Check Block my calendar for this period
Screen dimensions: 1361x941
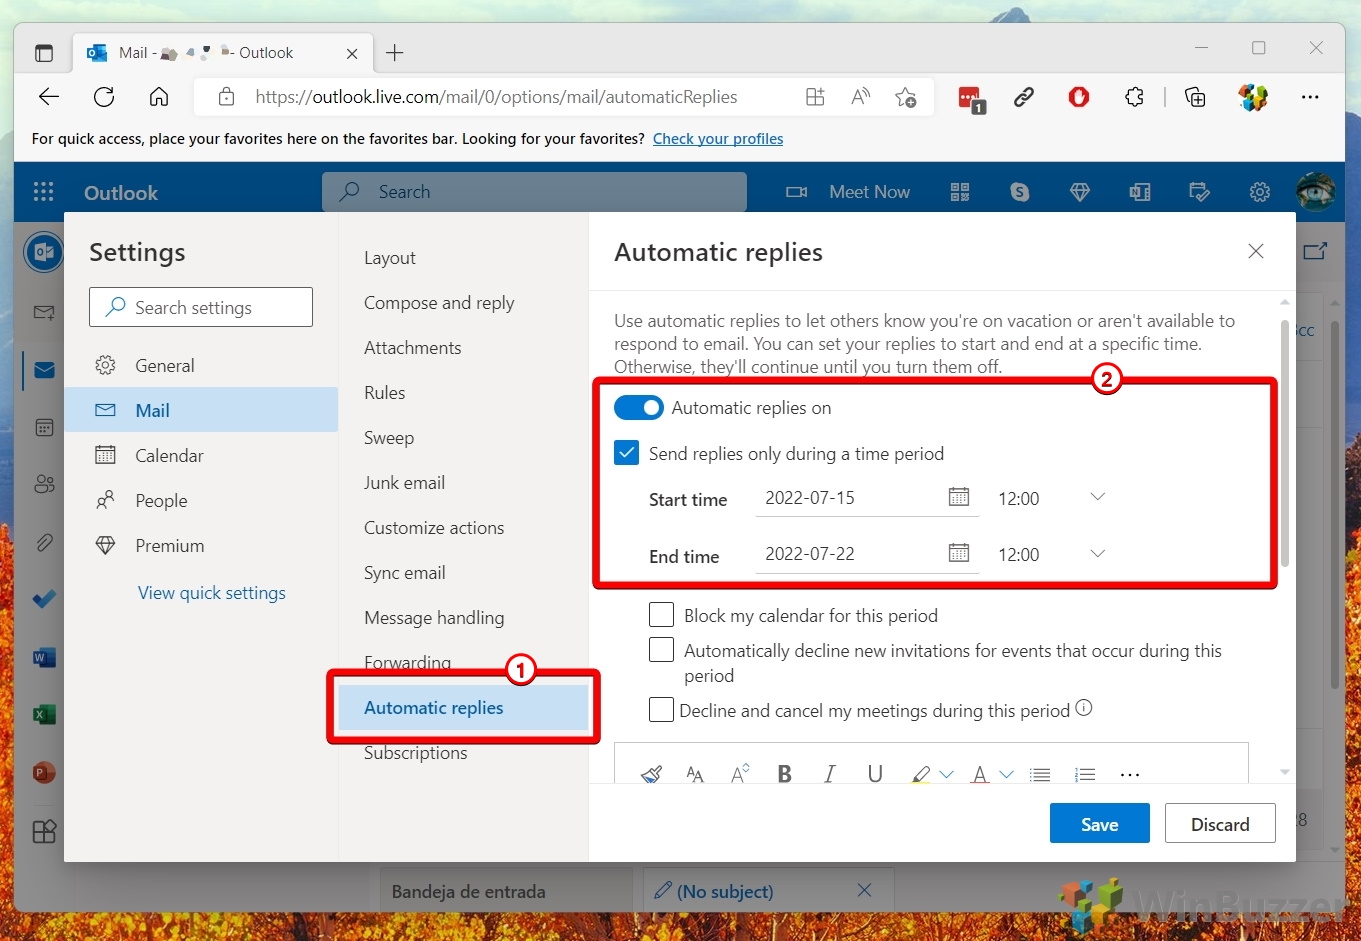point(661,614)
